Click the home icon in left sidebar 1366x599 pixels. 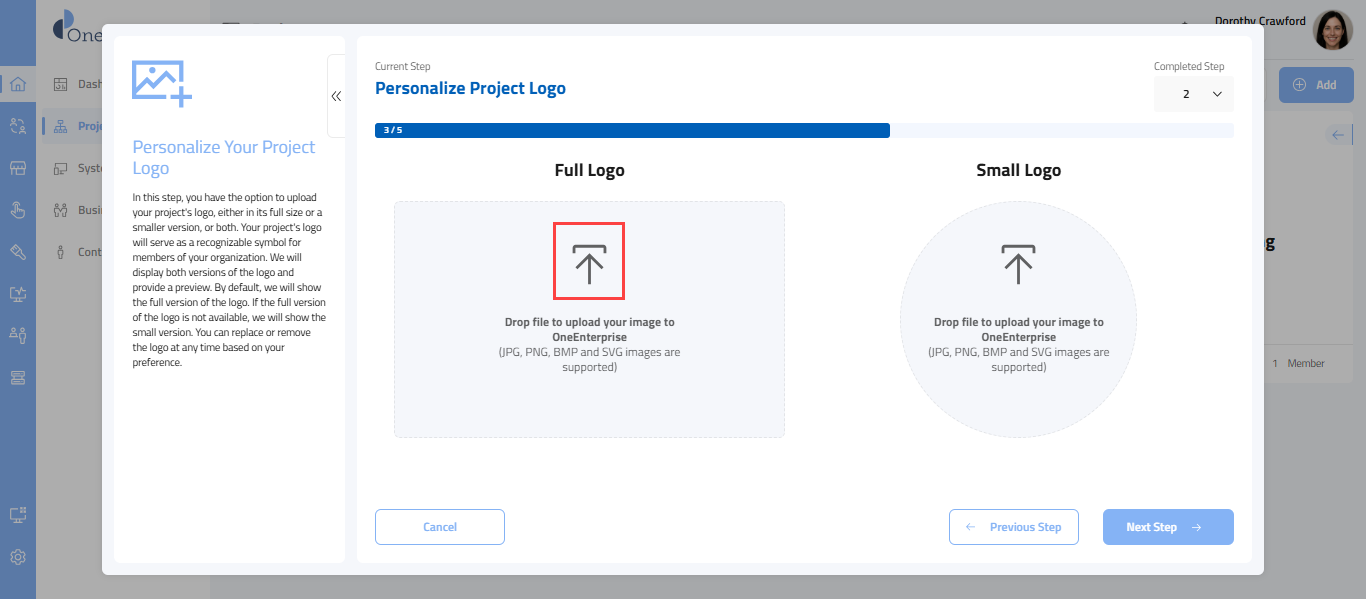[18, 84]
